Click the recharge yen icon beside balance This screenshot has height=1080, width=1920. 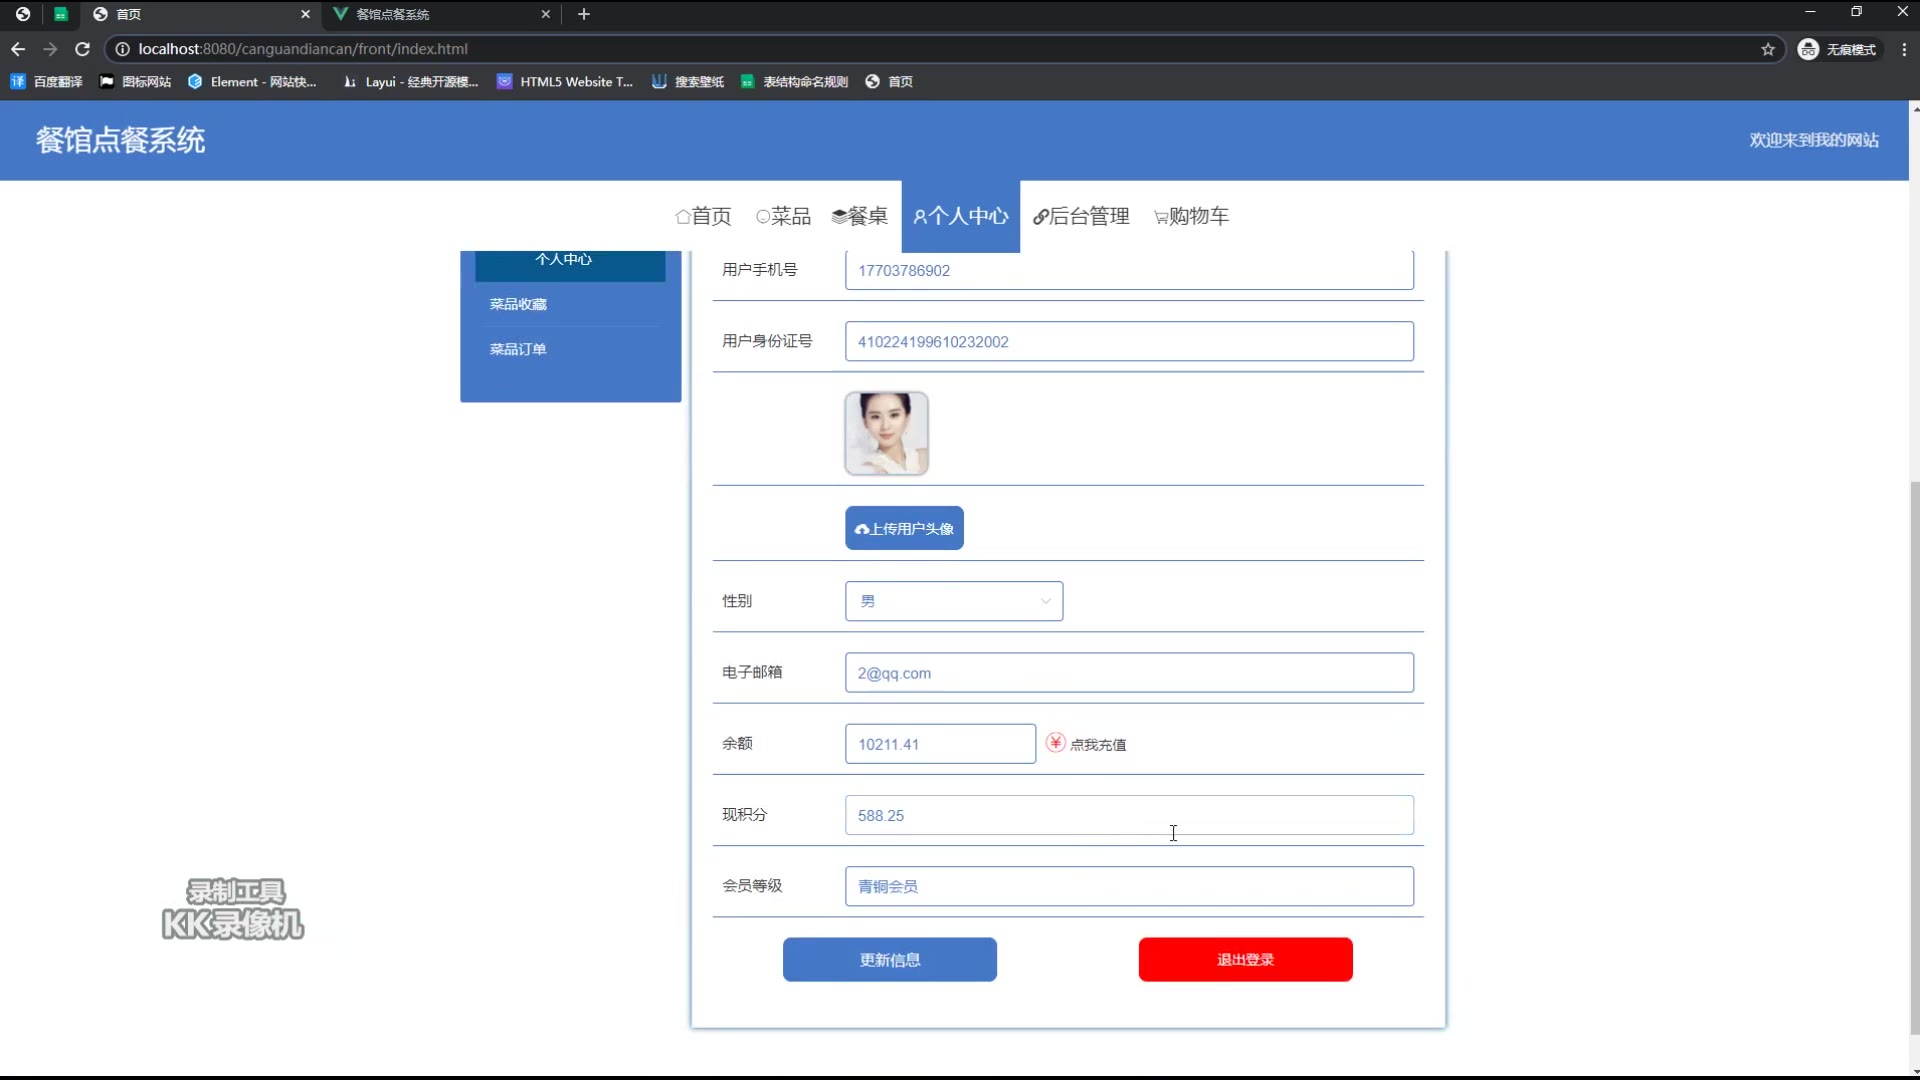coord(1055,743)
